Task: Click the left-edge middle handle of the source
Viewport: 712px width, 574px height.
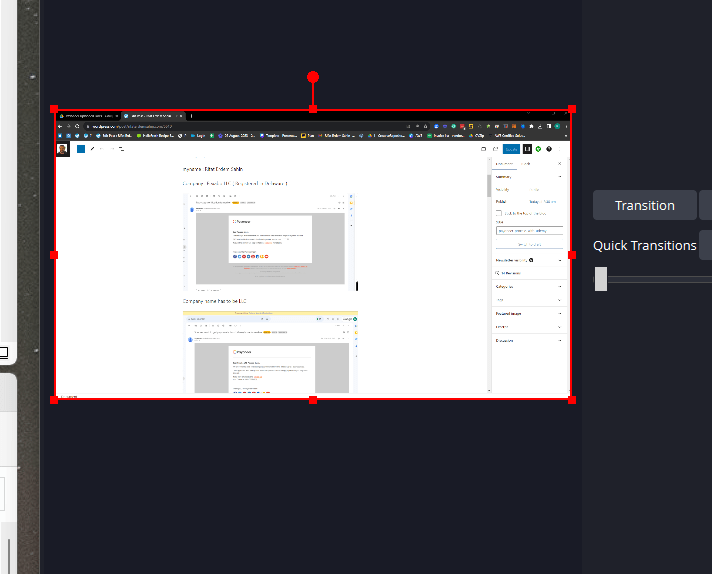Action: tap(54, 255)
